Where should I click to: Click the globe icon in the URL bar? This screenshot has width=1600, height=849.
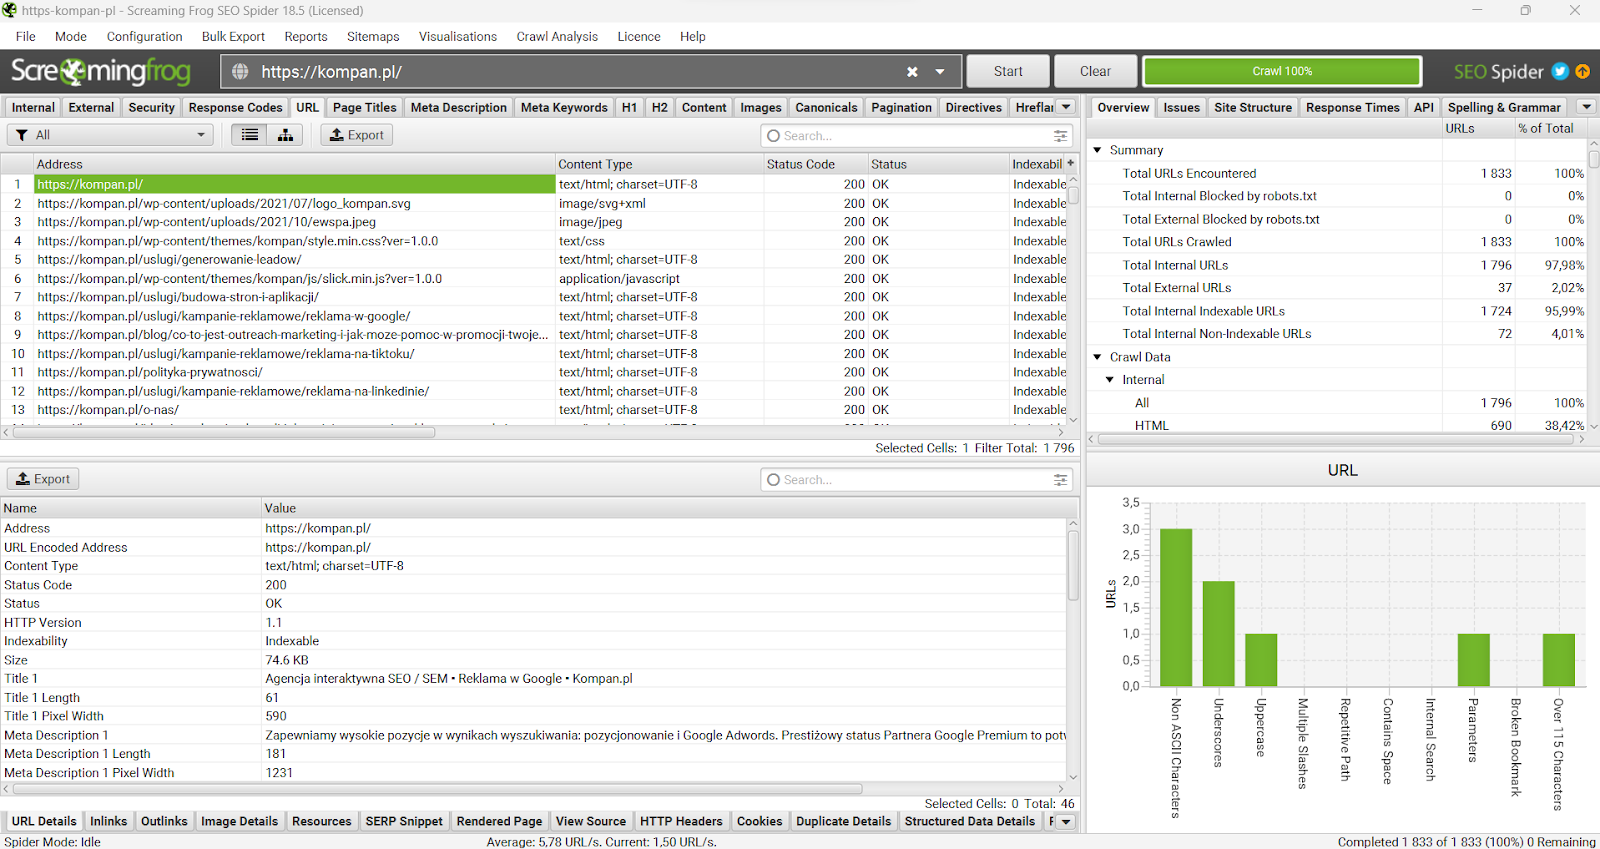(240, 72)
